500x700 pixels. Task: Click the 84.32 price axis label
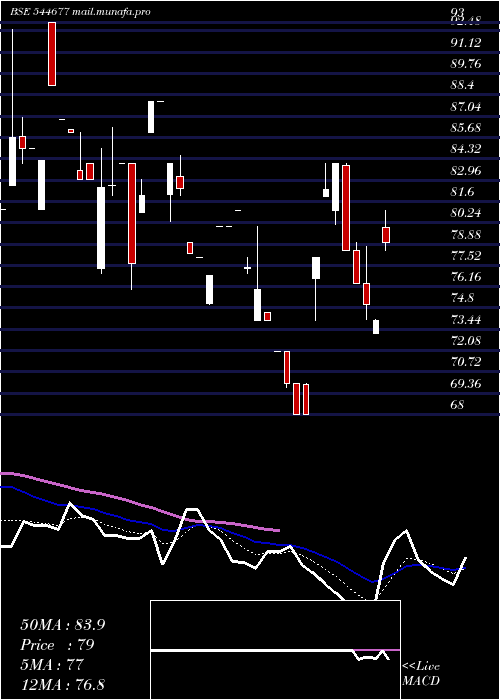[466, 149]
